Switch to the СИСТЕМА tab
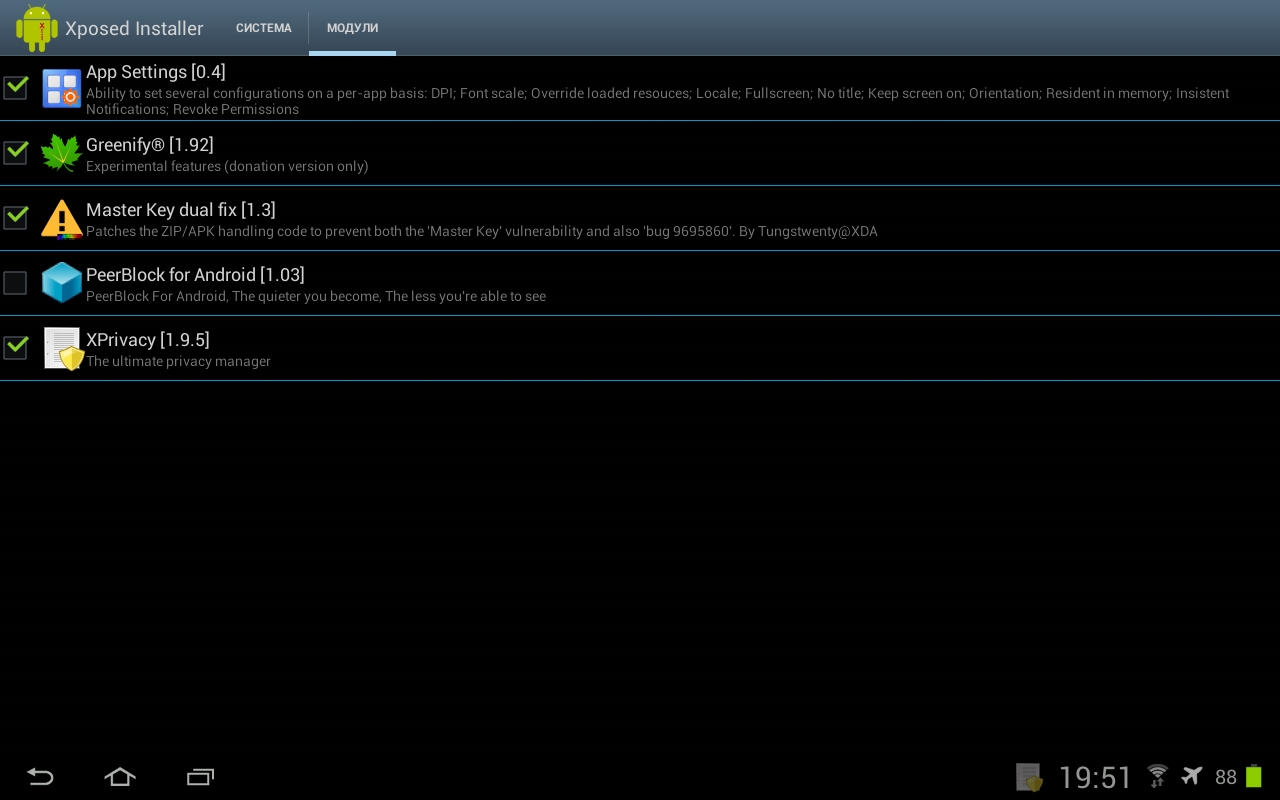Viewport: 1280px width, 800px height. [264, 28]
